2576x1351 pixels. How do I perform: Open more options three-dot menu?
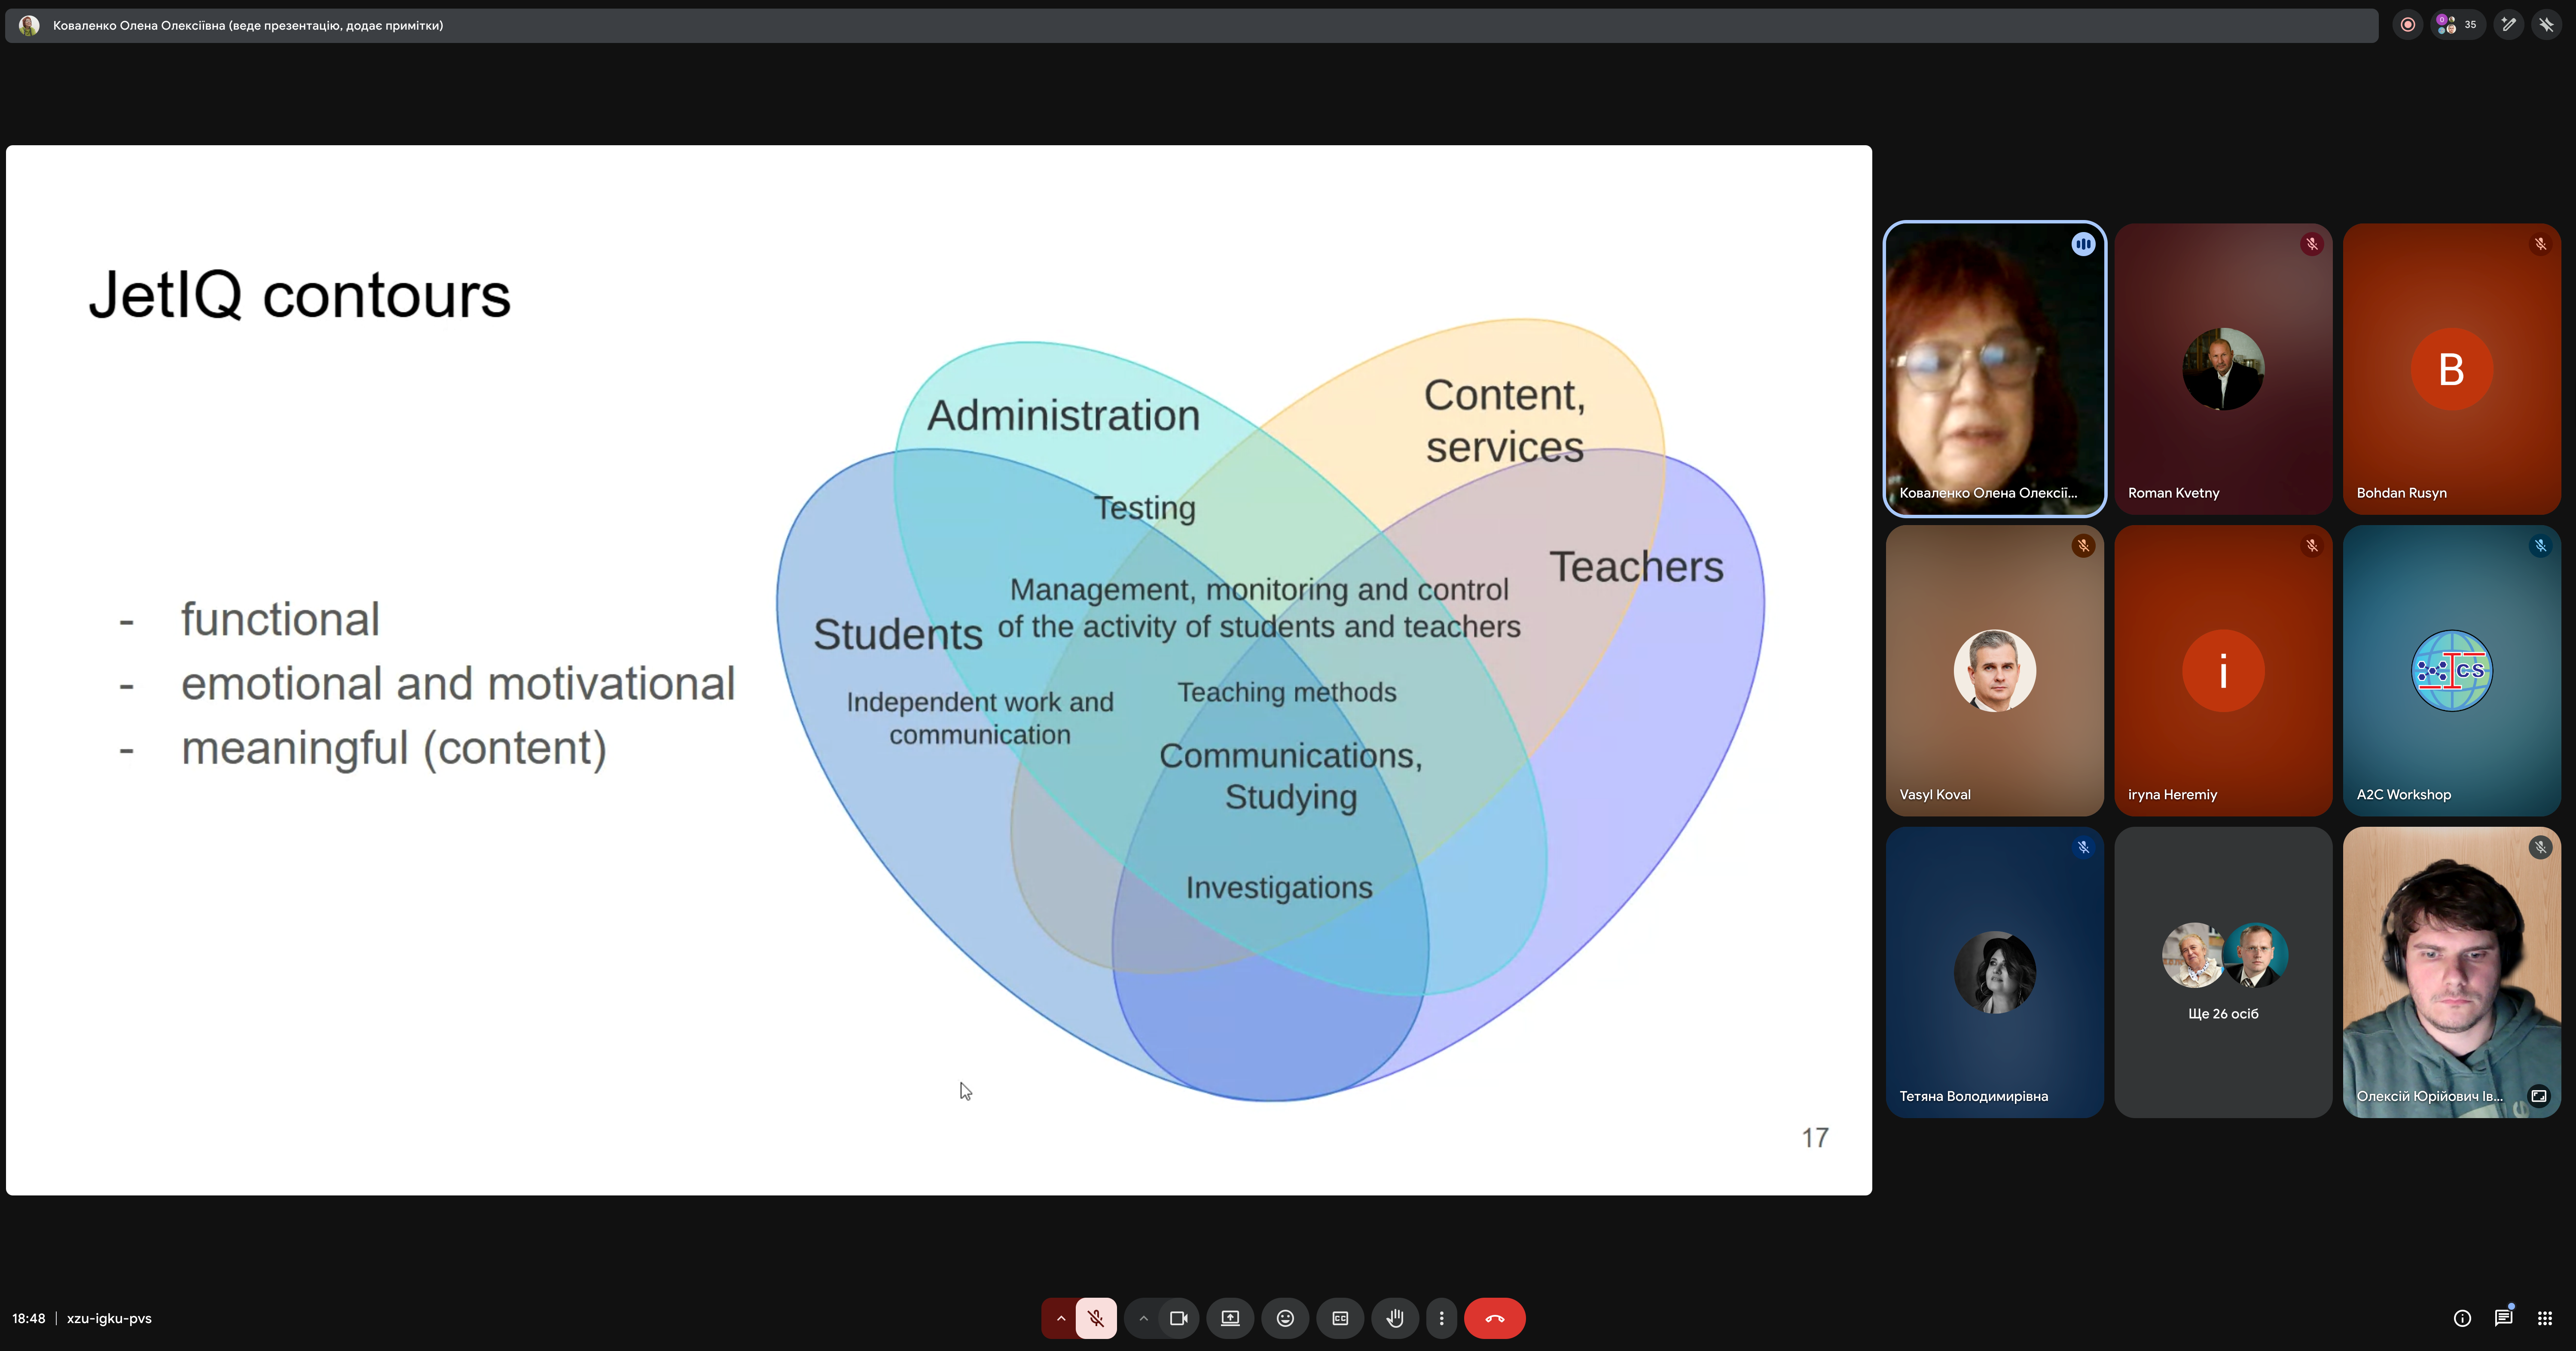tap(1441, 1318)
